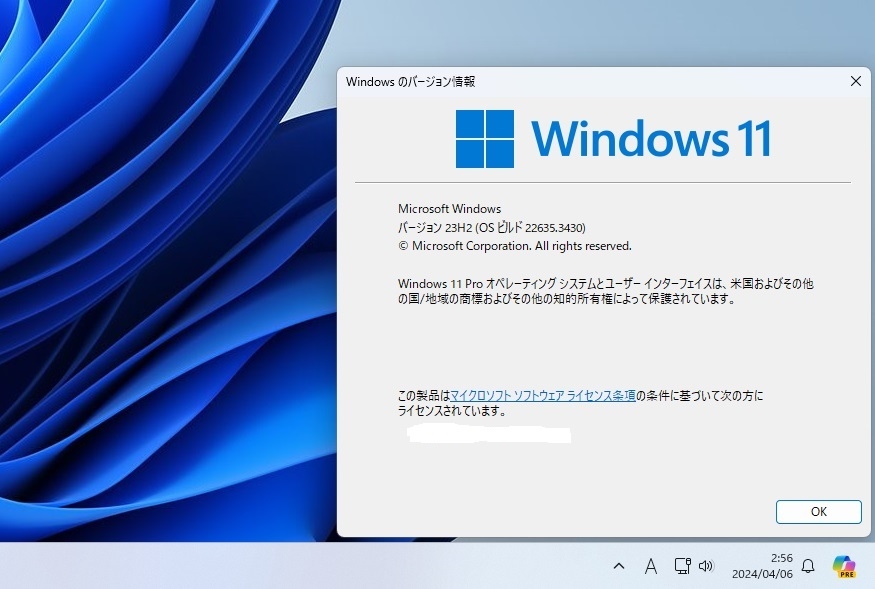Click the Windows 11 Pro description paragraph
This screenshot has height=589, width=875.
(x=605, y=291)
